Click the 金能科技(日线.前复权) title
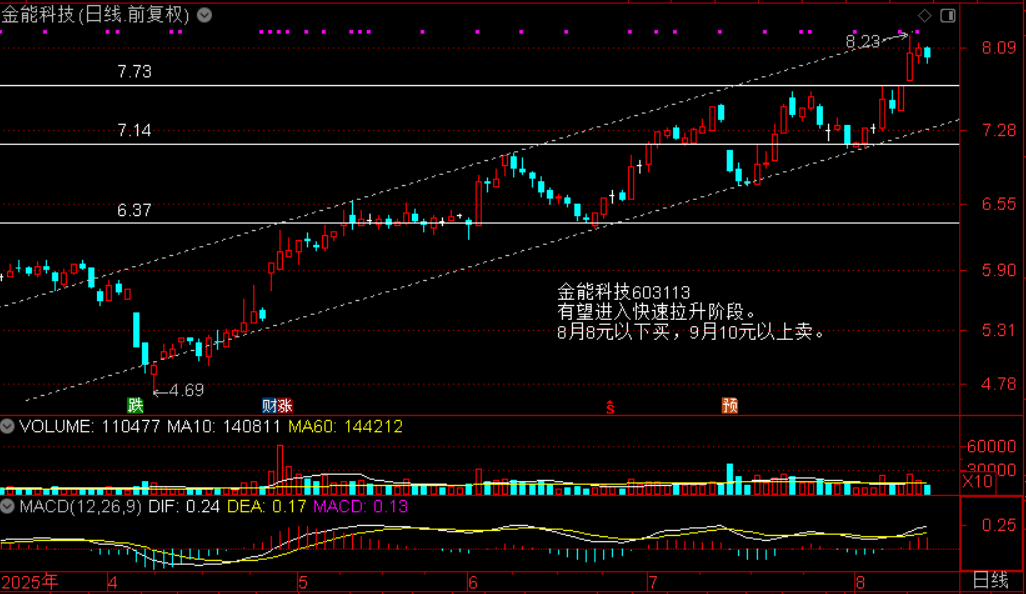Viewport: 1026px width, 594px height. pos(96,14)
